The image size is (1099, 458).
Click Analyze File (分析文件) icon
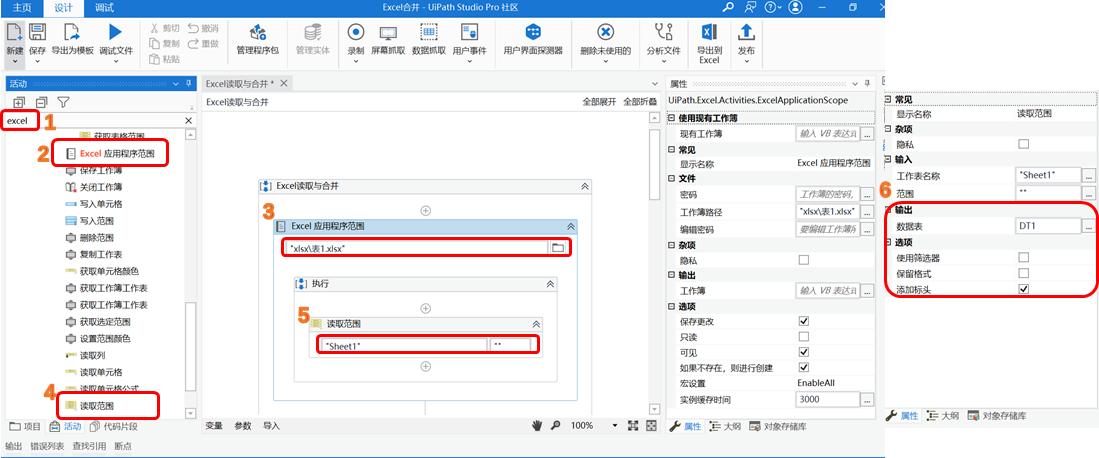pos(663,32)
